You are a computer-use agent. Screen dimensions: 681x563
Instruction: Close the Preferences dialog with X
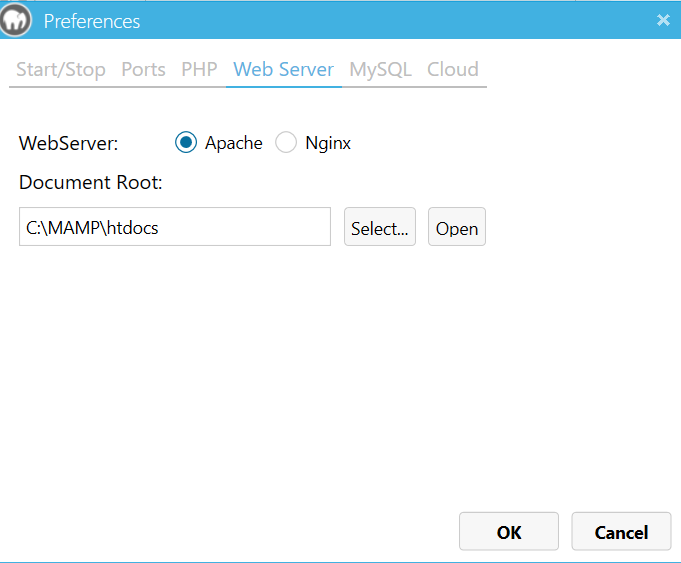point(663,20)
